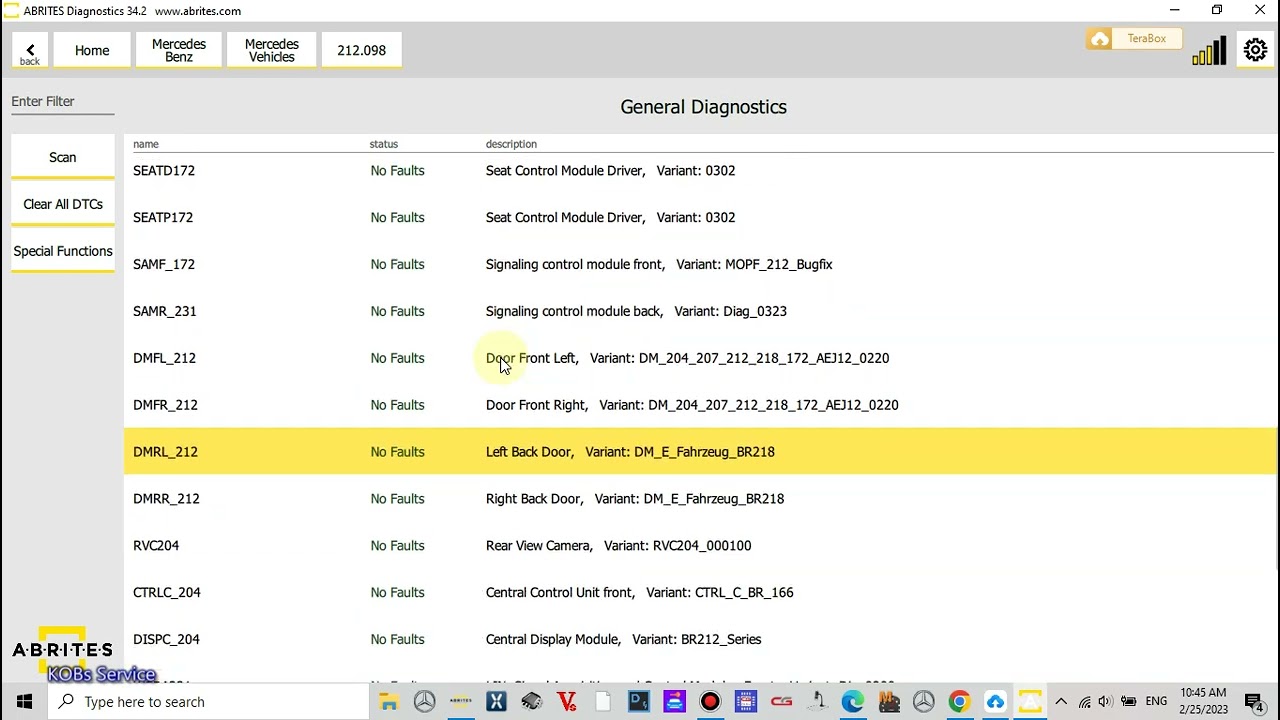
Task: Check the yellow signal strength bars icon
Action: point(1209,52)
